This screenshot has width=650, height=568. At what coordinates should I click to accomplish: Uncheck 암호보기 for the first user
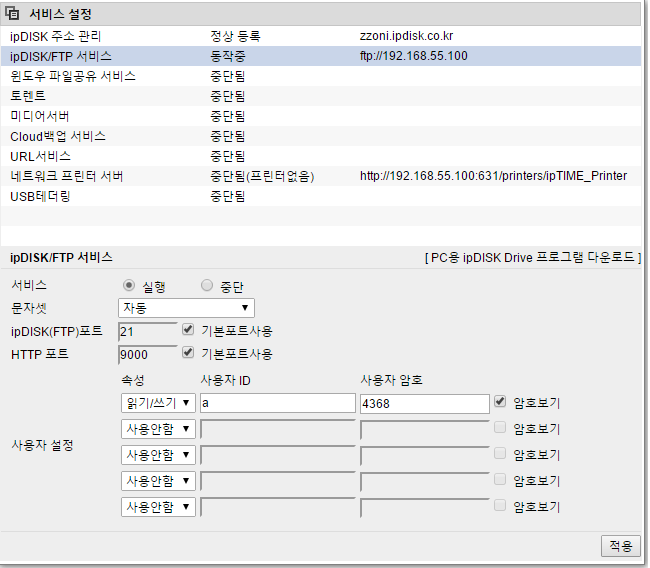point(500,401)
